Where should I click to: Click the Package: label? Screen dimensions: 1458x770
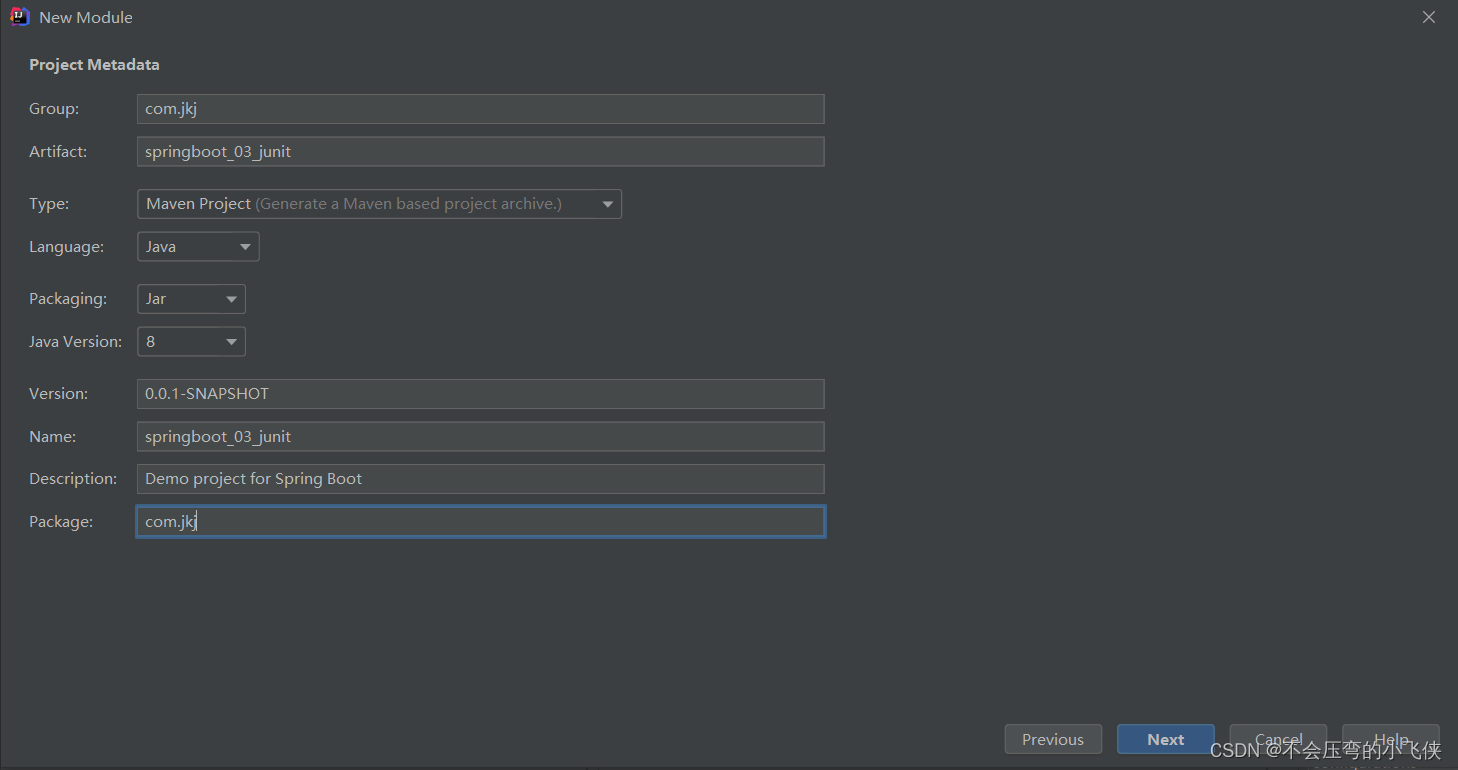pyautogui.click(x=61, y=522)
